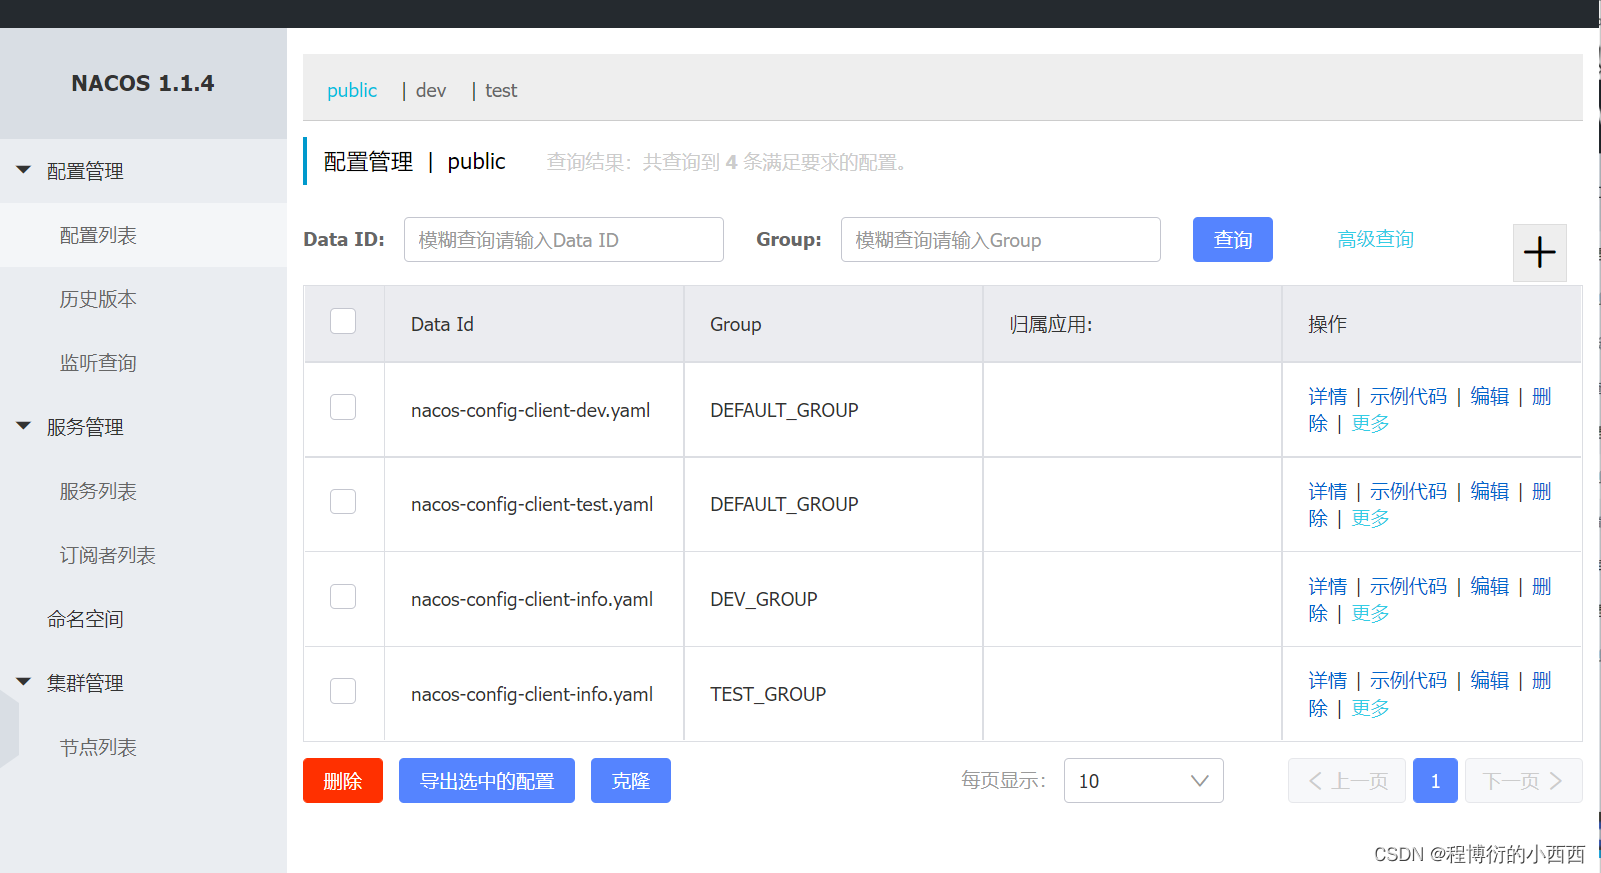Image resolution: width=1601 pixels, height=873 pixels.
Task: Collapse the 集群管理 sidebar arrow
Action: [x=24, y=682]
